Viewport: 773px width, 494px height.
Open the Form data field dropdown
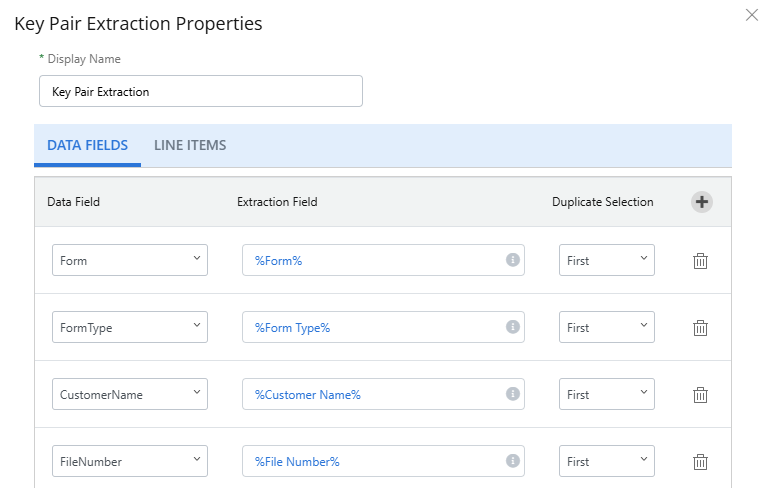[130, 260]
